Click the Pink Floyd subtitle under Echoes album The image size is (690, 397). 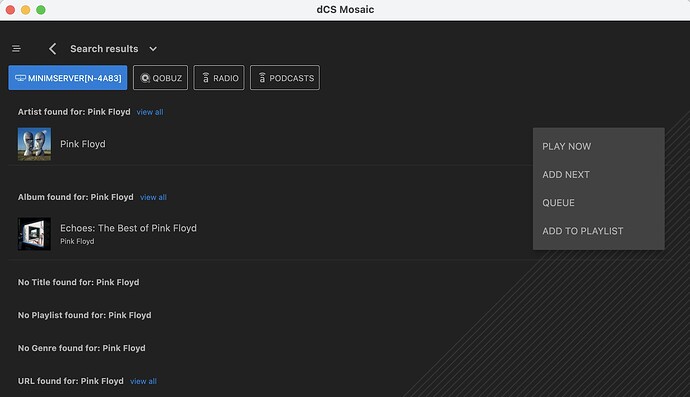[77, 241]
